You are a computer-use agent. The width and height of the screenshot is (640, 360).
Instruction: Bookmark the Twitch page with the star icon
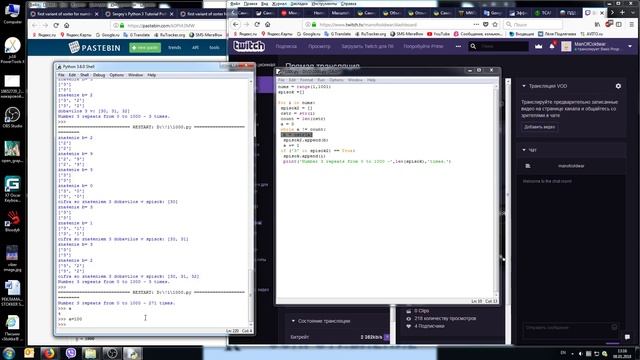495,24
